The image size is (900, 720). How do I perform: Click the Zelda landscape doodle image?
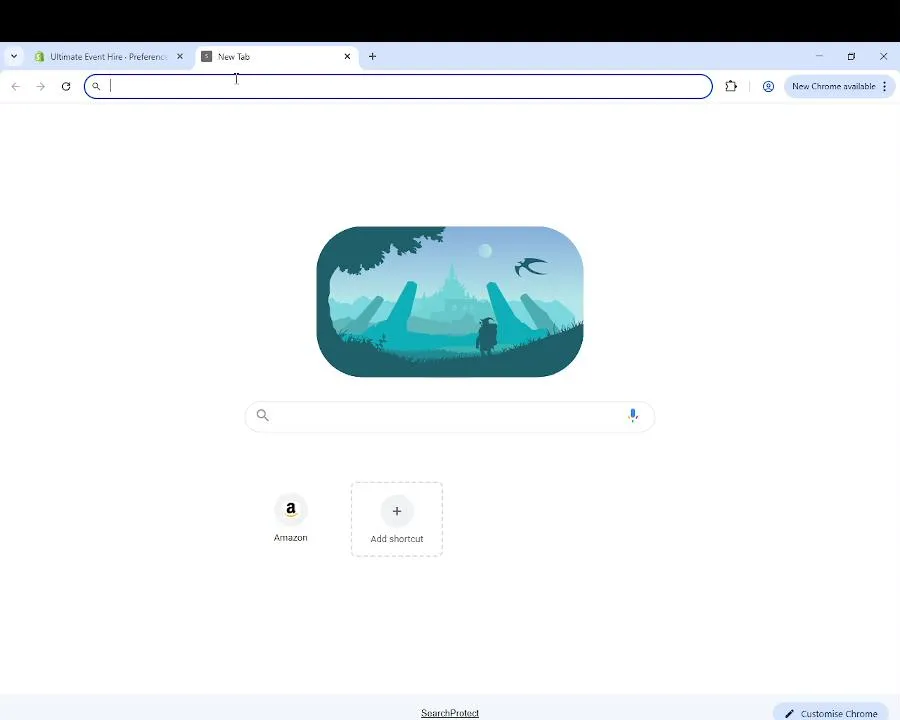click(x=450, y=301)
